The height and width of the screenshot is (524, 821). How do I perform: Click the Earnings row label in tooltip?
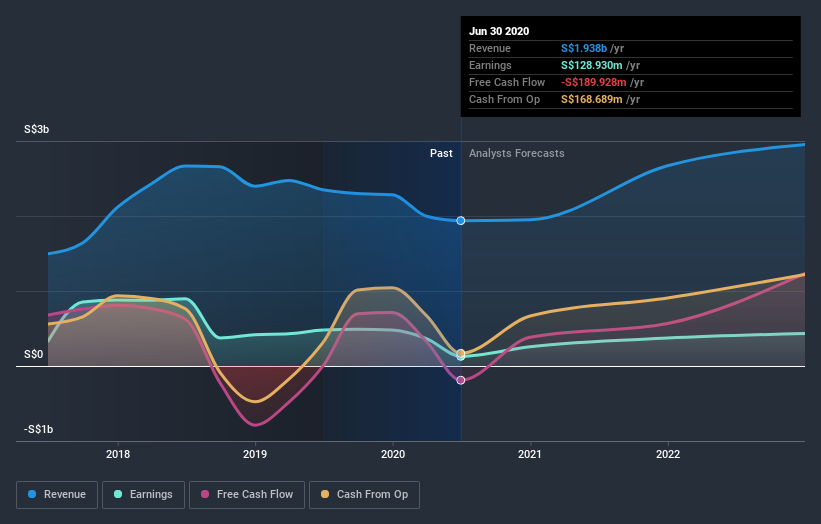click(490, 65)
